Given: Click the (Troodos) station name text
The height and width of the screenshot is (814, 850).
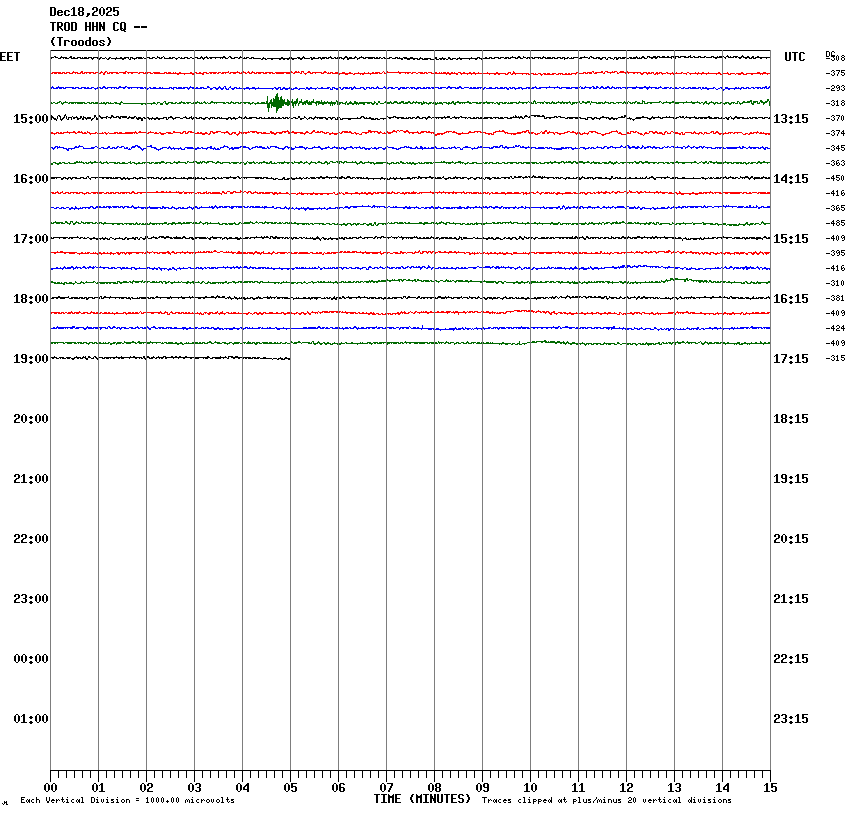Looking at the screenshot, I should tap(81, 42).
